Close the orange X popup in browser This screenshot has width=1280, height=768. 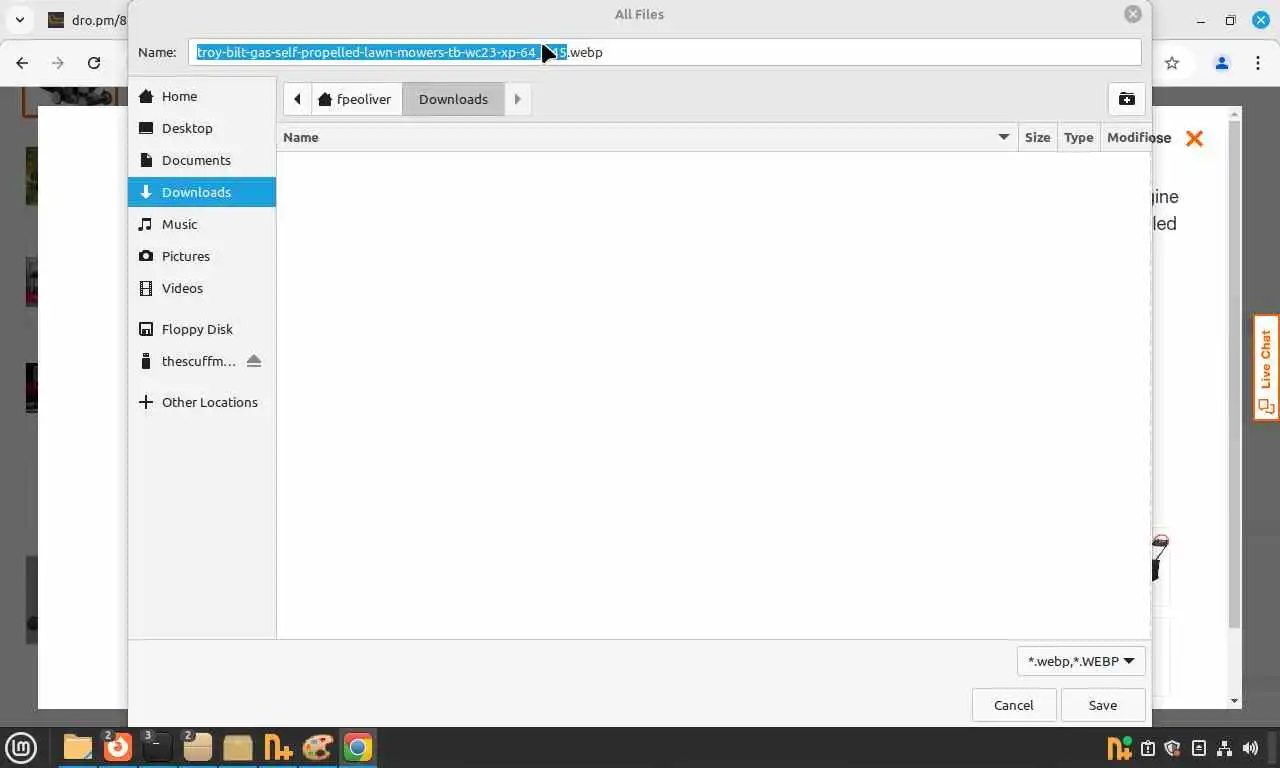tap(1194, 138)
